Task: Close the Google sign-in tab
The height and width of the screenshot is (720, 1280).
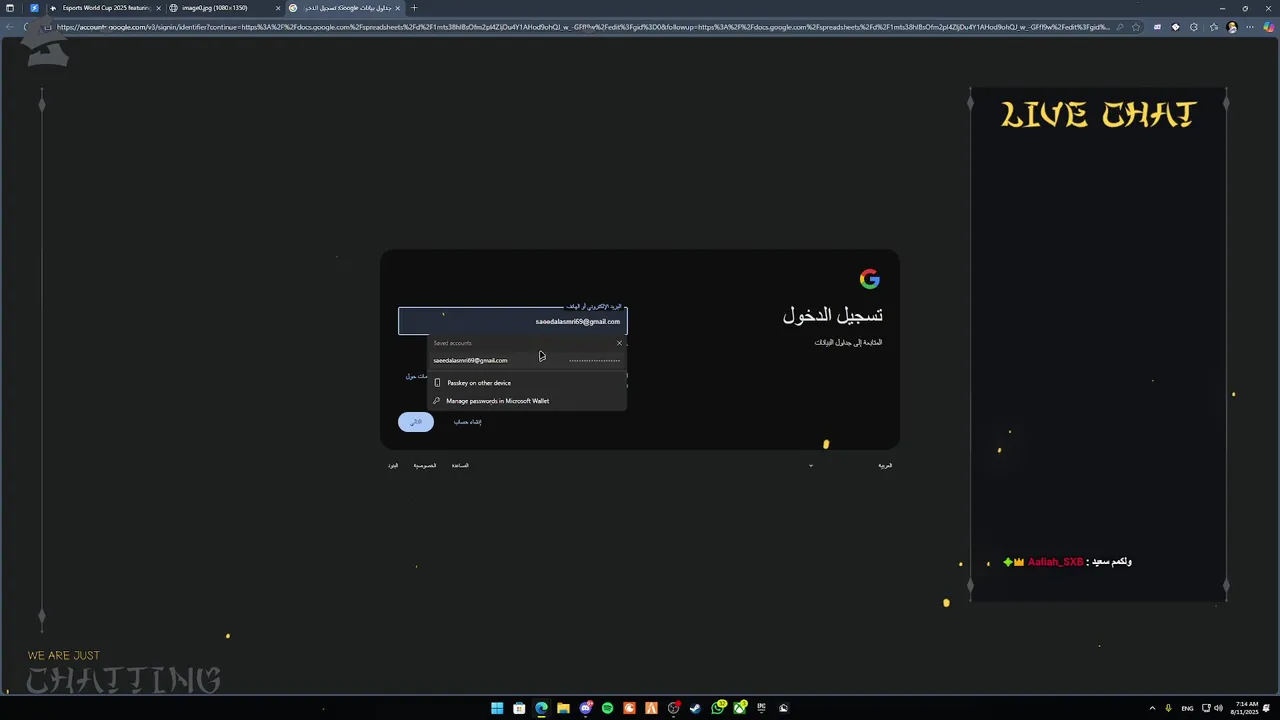Action: [x=397, y=8]
